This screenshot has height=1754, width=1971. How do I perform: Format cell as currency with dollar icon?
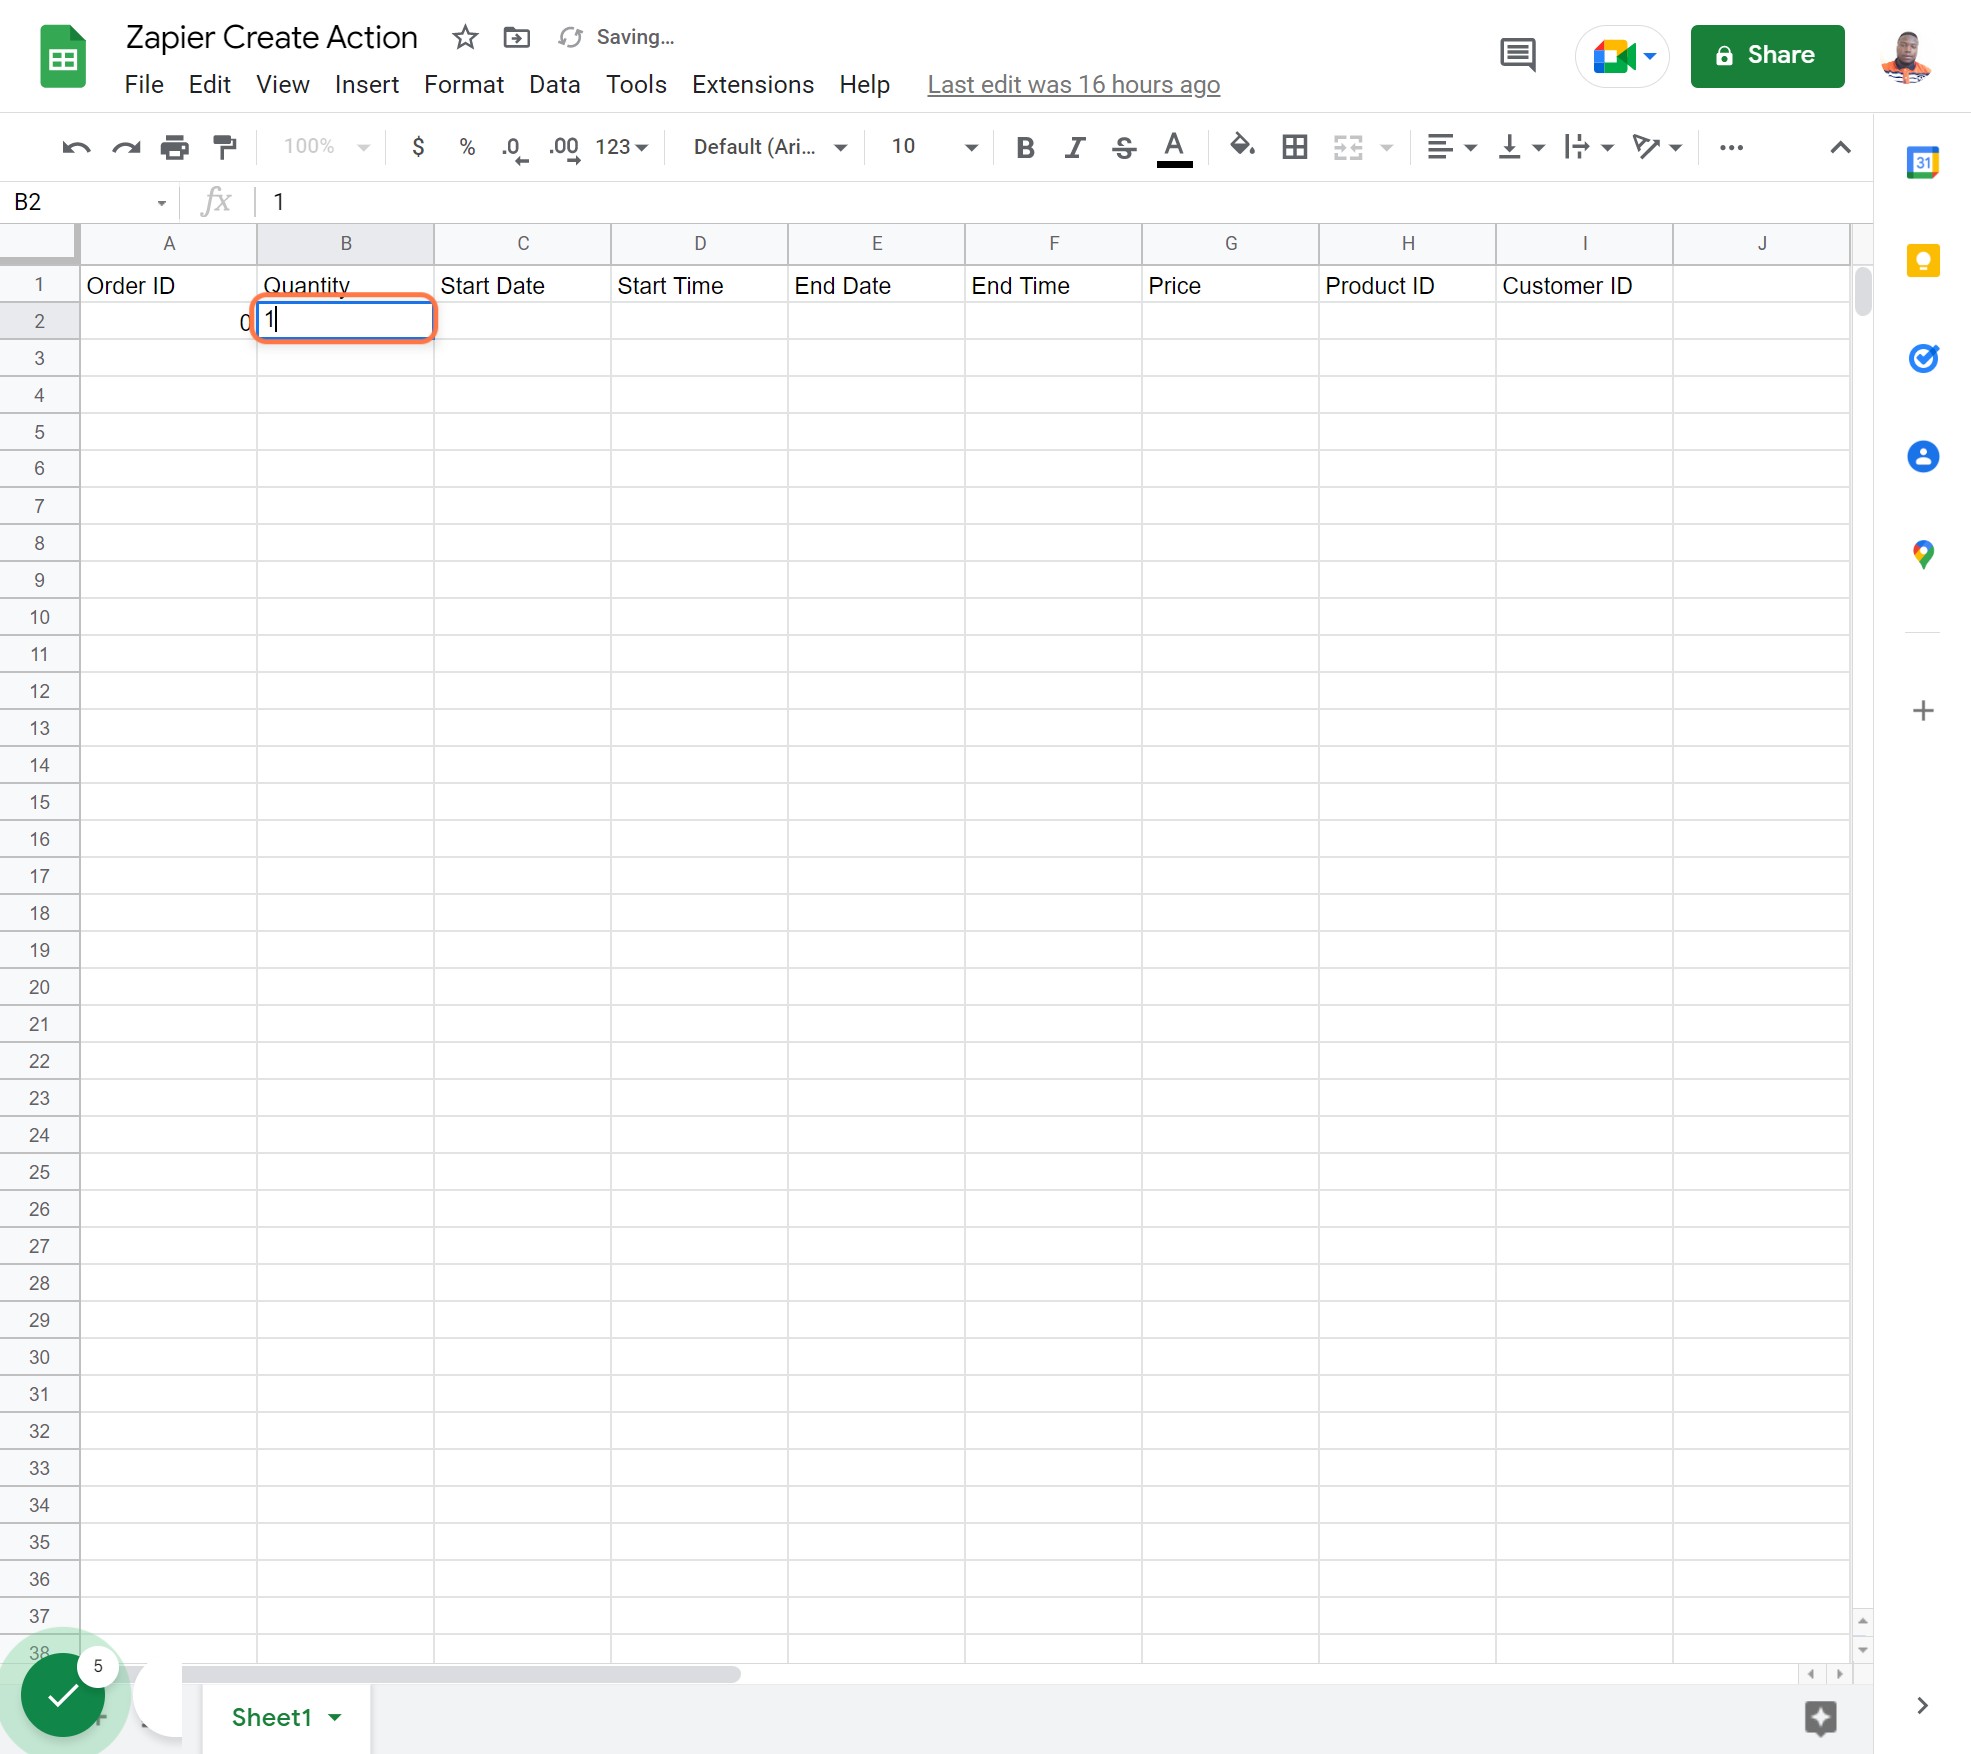coord(418,147)
